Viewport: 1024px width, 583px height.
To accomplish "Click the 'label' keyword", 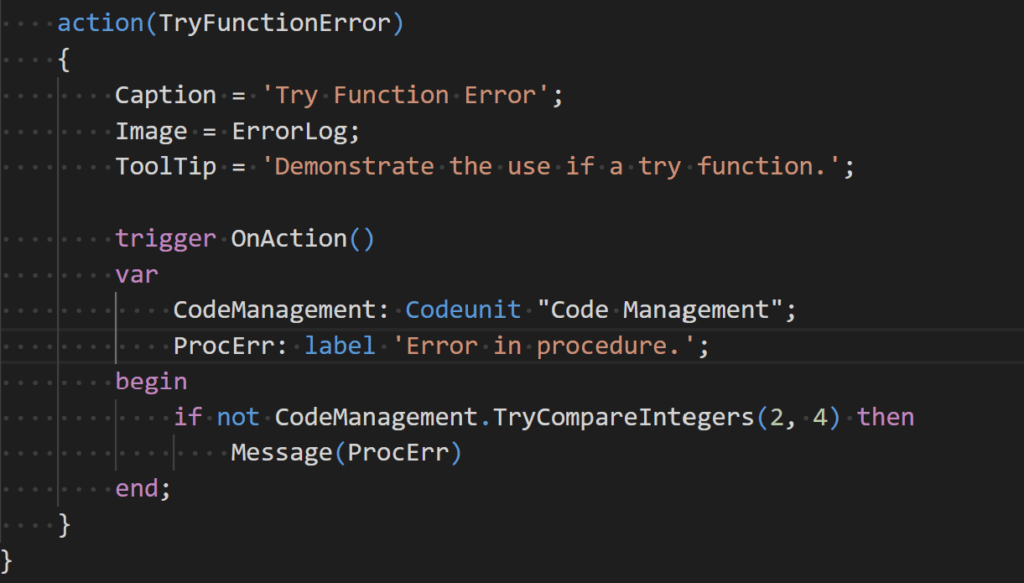I will click(340, 346).
